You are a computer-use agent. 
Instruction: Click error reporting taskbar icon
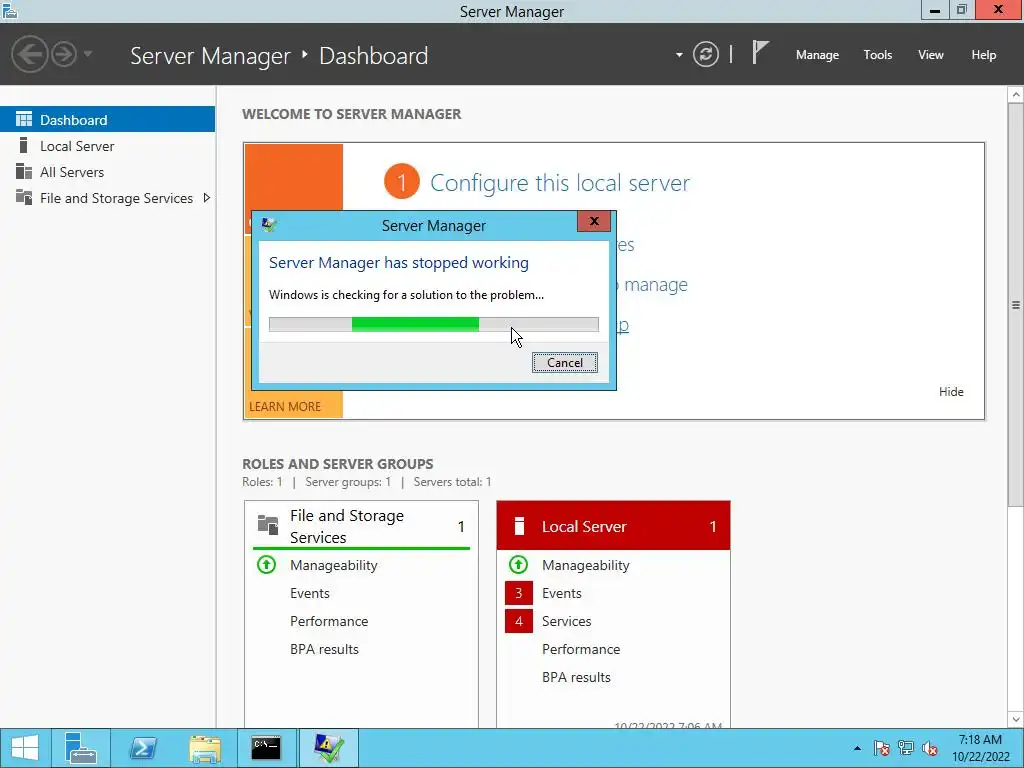(x=328, y=748)
